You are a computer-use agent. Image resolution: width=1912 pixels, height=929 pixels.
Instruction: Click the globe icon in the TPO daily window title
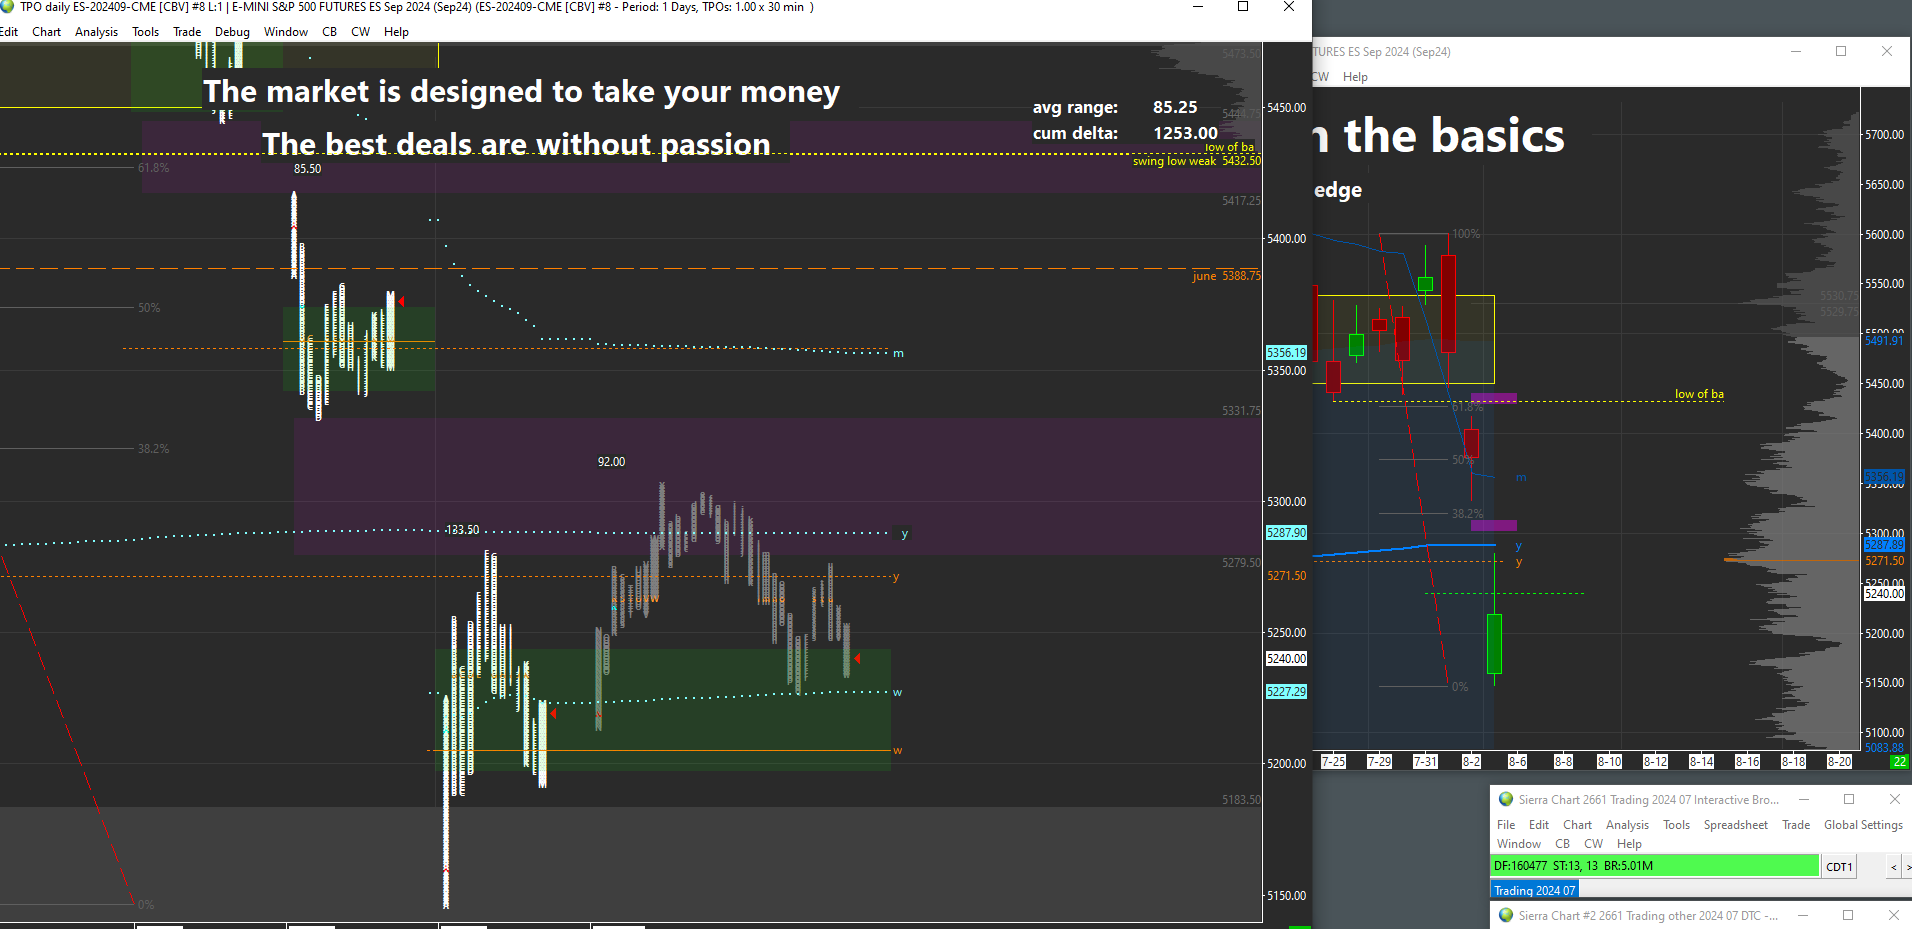[x=7, y=7]
